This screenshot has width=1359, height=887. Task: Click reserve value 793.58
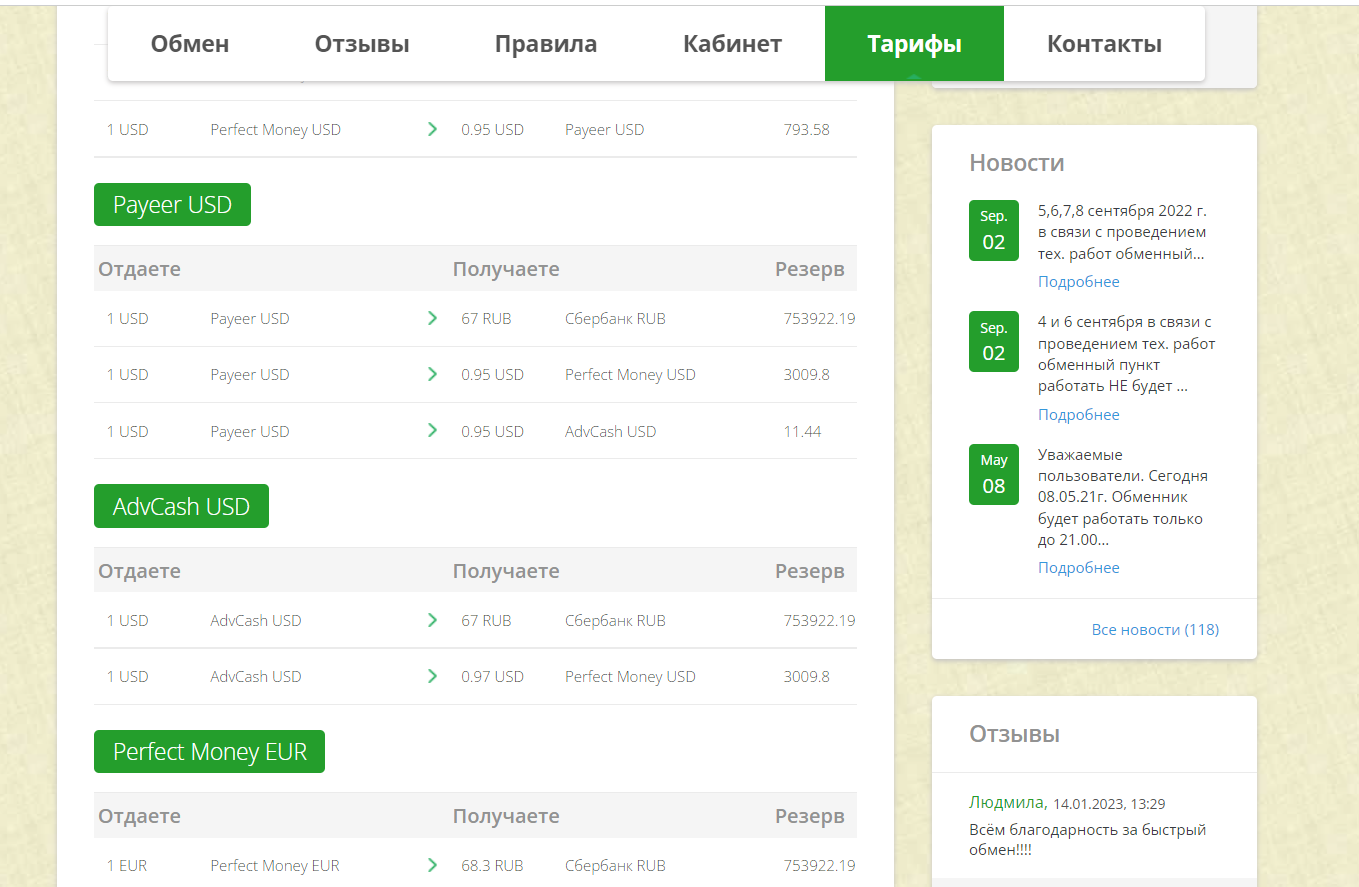(x=806, y=129)
